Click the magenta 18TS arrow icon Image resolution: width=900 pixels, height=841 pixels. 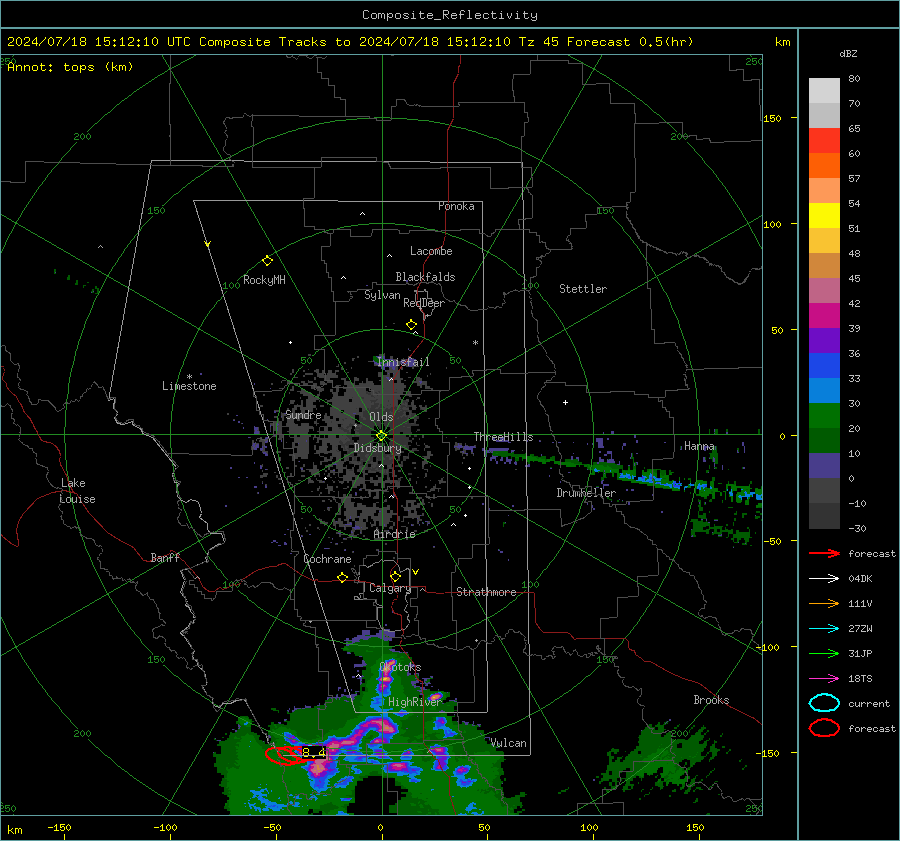[824, 679]
